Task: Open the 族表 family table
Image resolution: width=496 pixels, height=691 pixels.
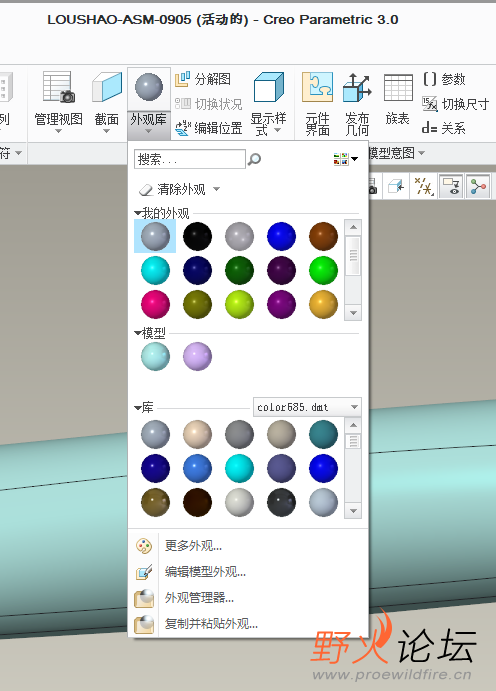Action: (398, 99)
